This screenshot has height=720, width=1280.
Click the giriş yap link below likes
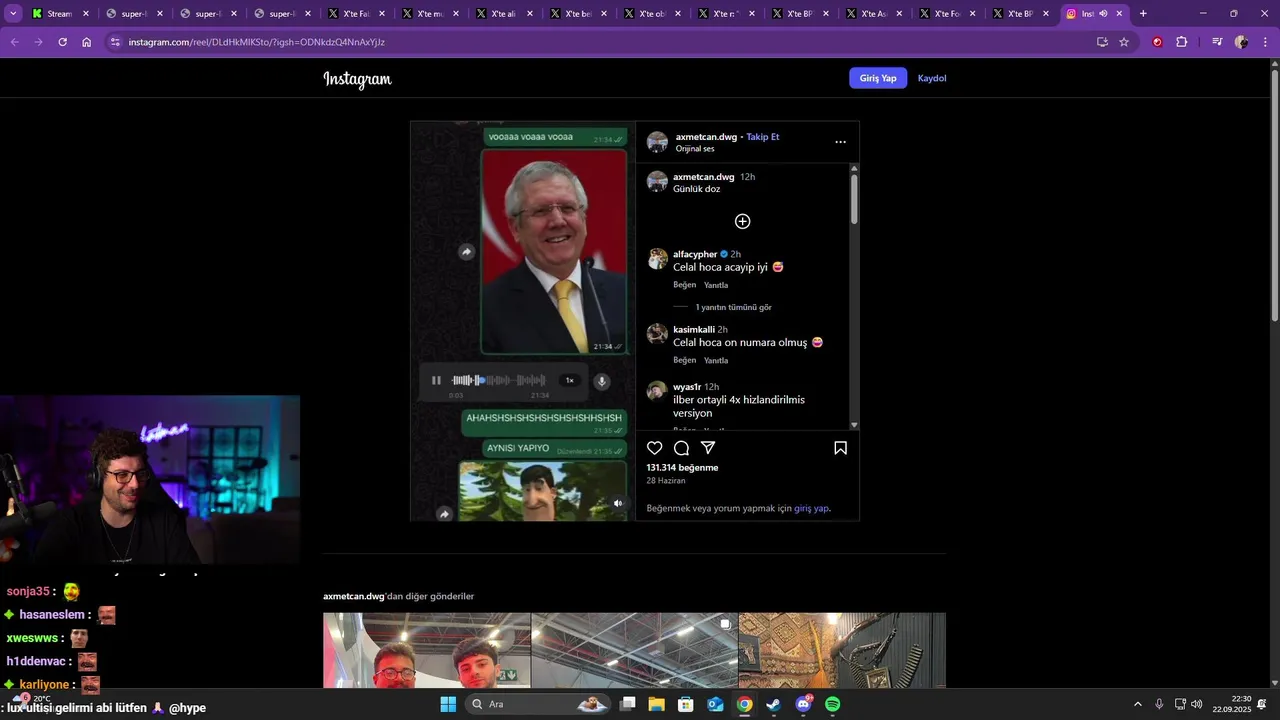[x=811, y=508]
